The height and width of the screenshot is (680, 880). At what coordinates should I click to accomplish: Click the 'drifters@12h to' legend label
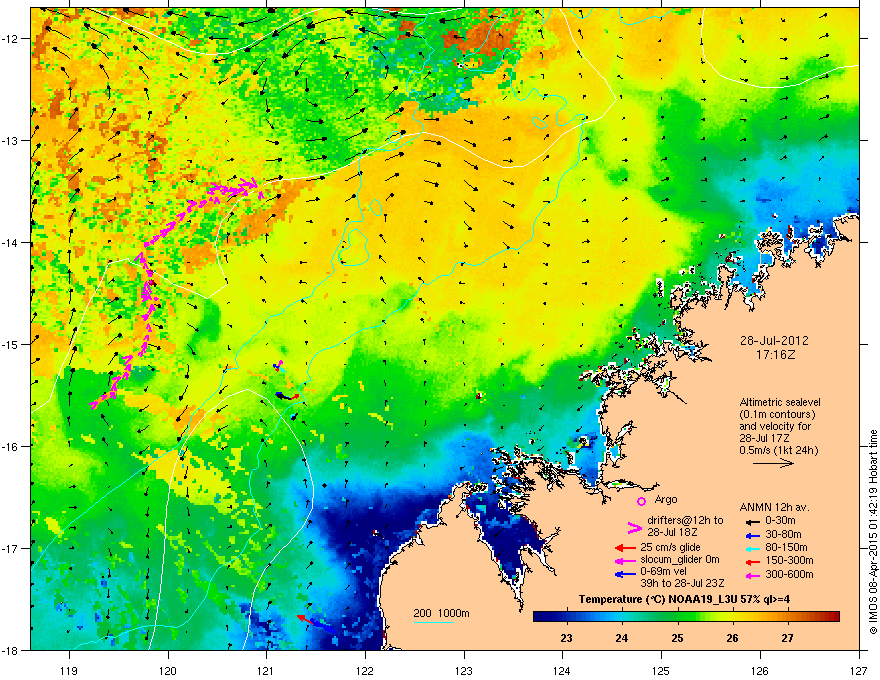tap(685, 521)
